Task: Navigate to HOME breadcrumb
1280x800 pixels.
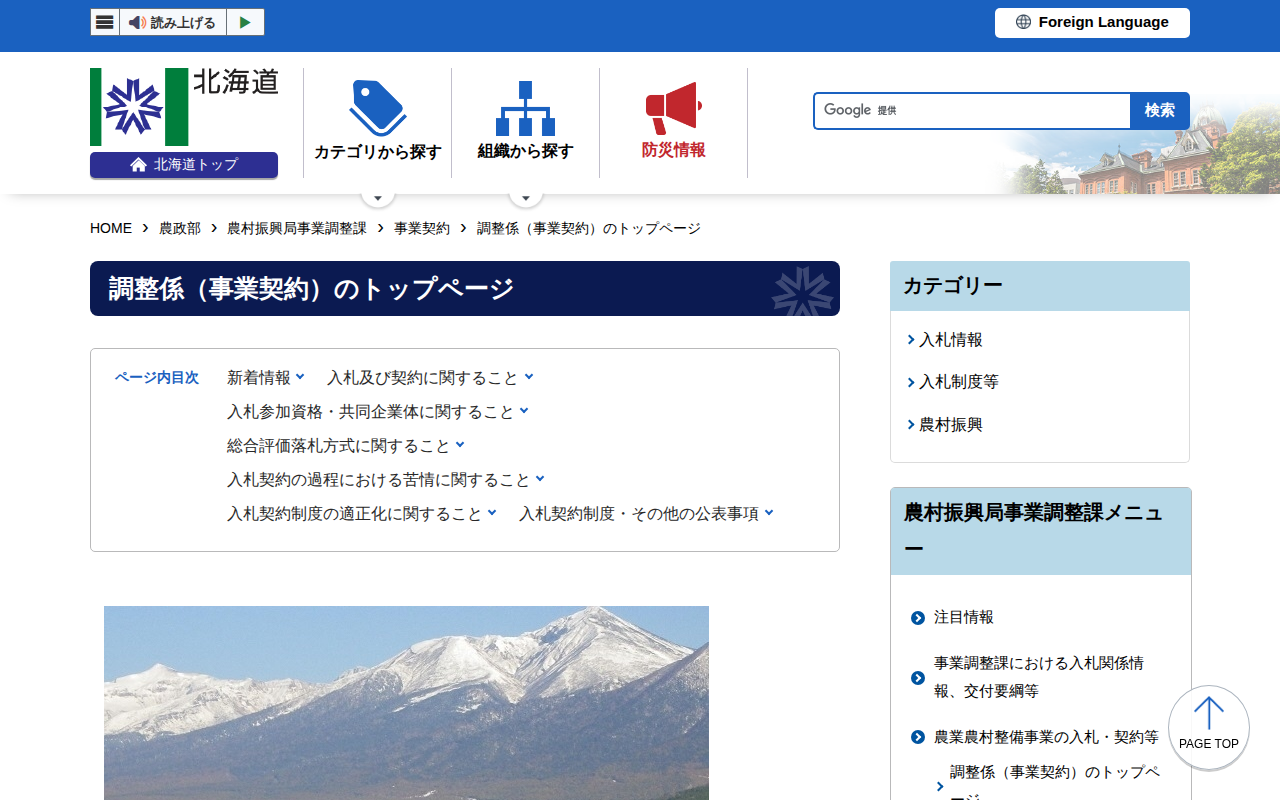Action: [111, 228]
